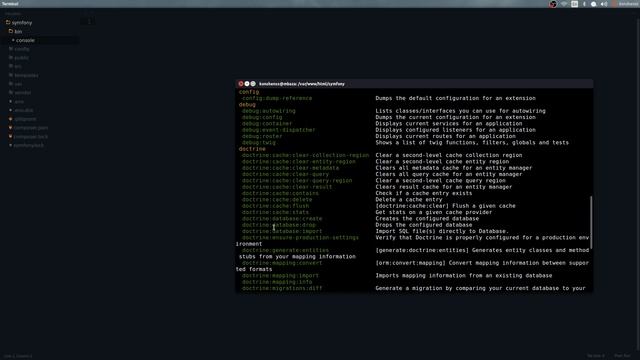Click 'doctrine:migrations:diff' in terminal
Image resolution: width=640 pixels, height=360 pixels.
pos(282,289)
